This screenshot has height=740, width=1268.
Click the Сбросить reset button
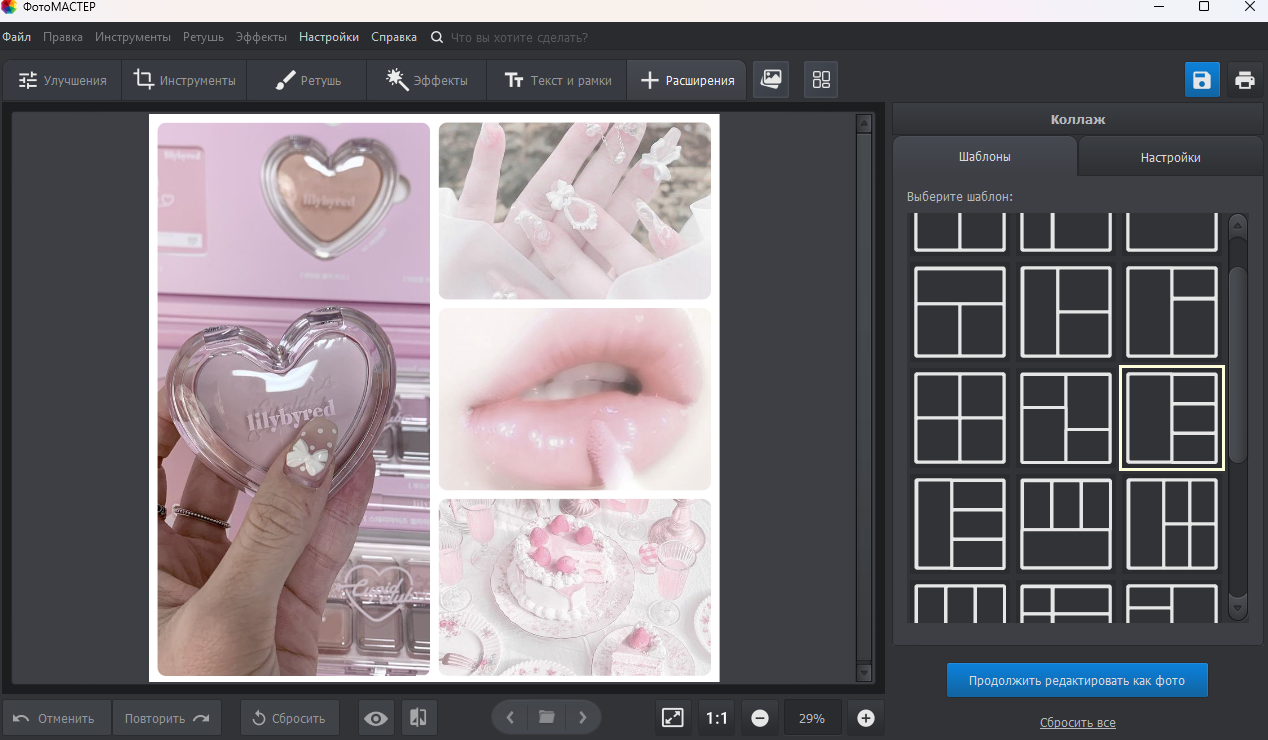point(289,718)
